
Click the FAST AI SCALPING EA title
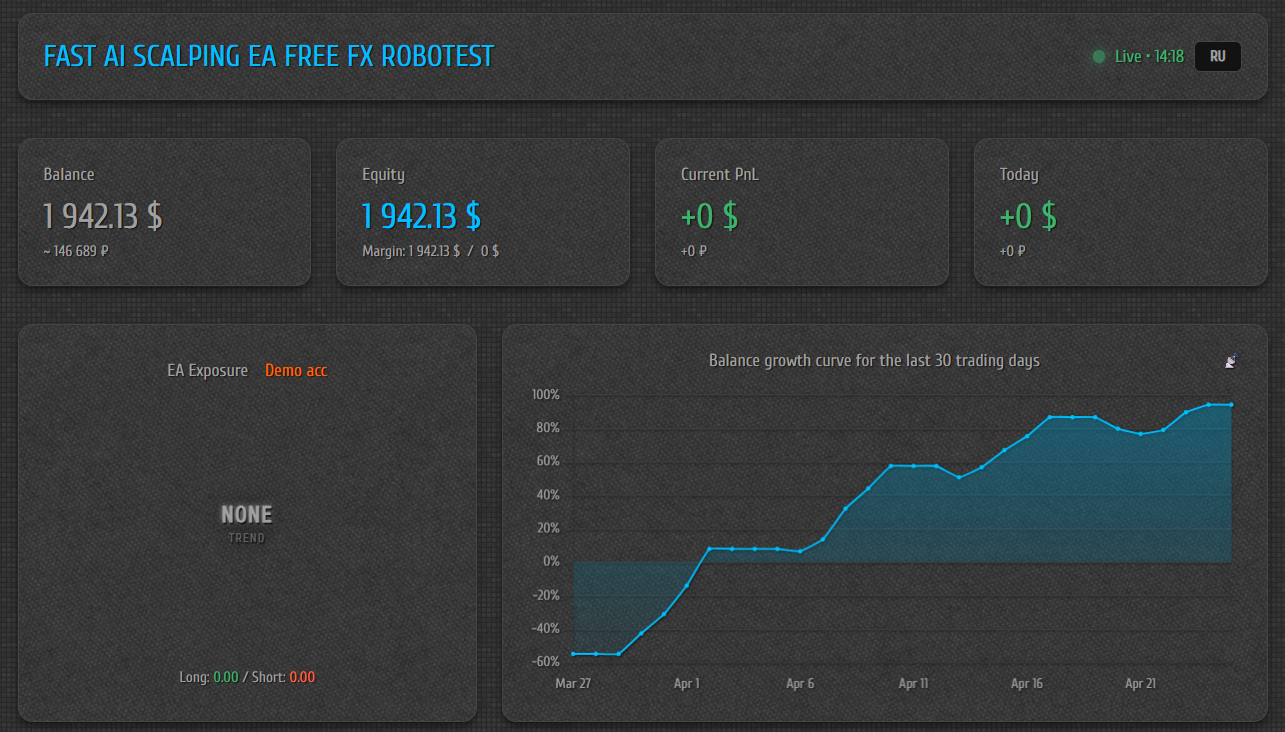tap(269, 56)
